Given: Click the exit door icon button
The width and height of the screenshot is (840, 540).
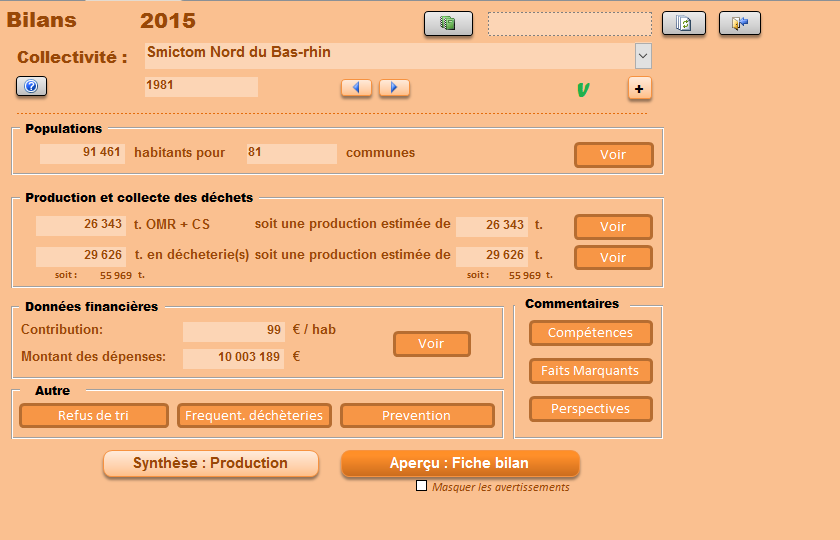Looking at the screenshot, I should (x=739, y=24).
